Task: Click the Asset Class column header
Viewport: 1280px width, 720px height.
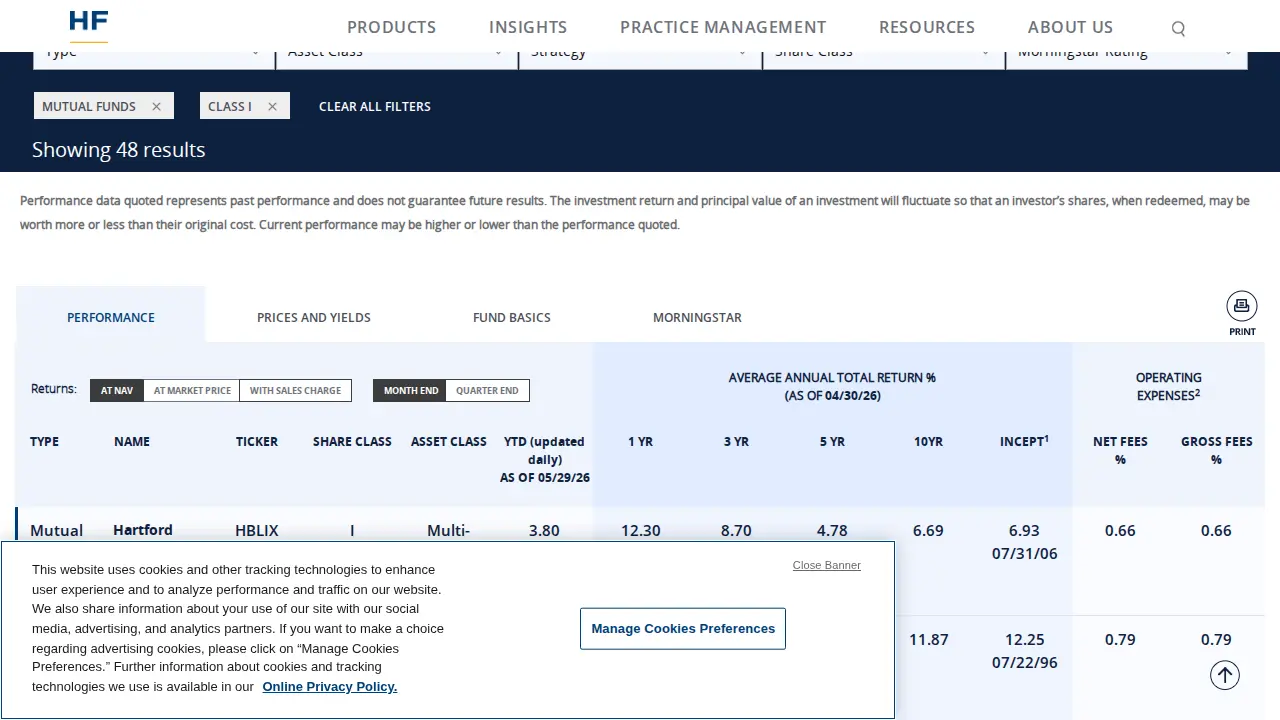Action: pyautogui.click(x=449, y=441)
